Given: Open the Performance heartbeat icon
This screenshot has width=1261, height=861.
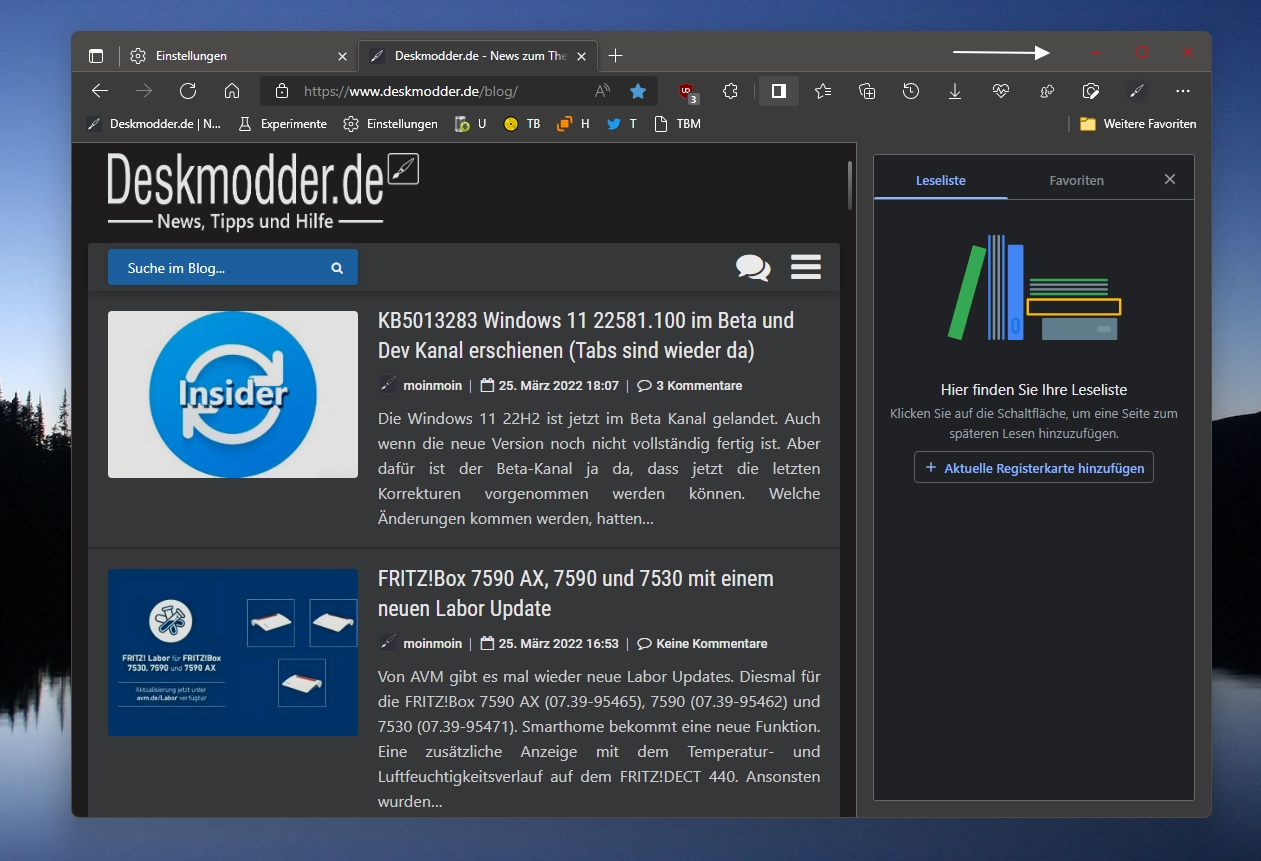Looking at the screenshot, I should (1001, 91).
